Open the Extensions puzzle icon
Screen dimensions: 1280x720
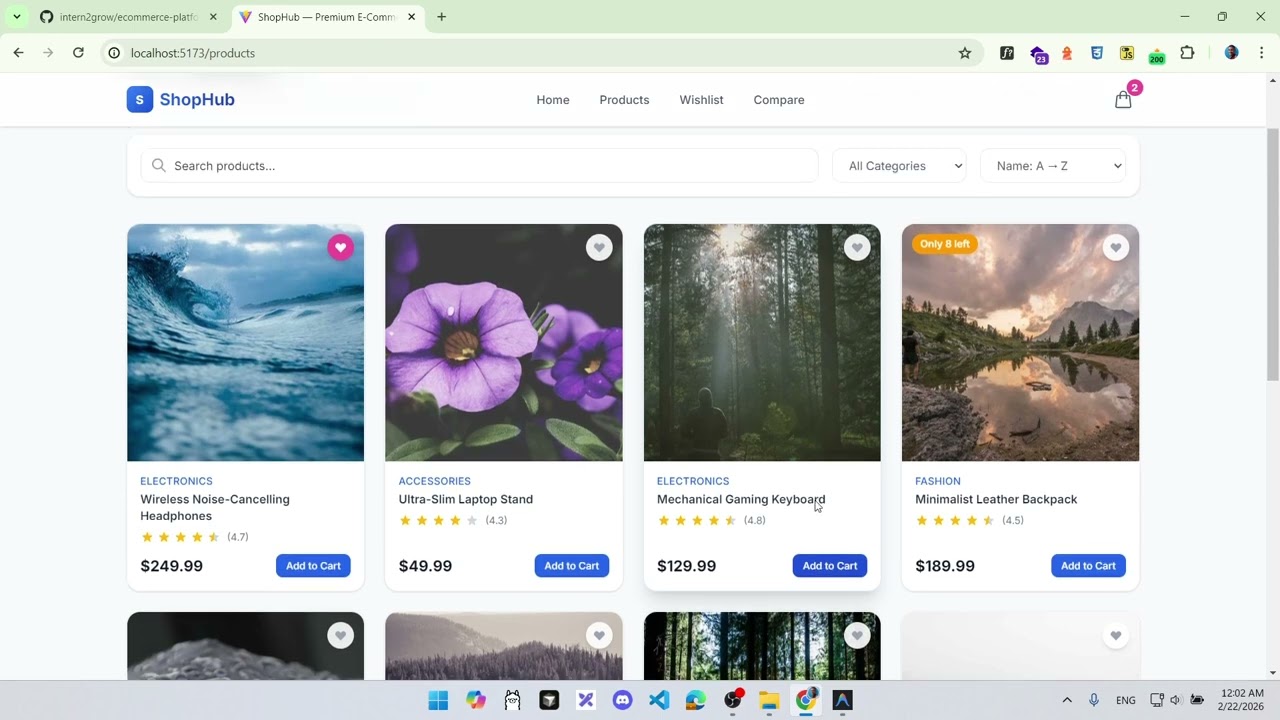(x=1187, y=53)
